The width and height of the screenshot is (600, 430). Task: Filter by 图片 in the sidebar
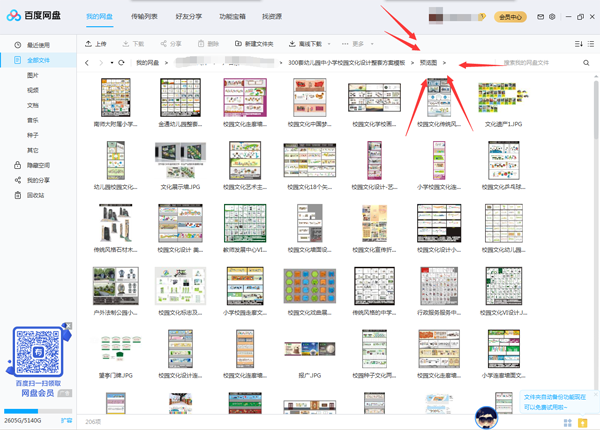(33, 75)
